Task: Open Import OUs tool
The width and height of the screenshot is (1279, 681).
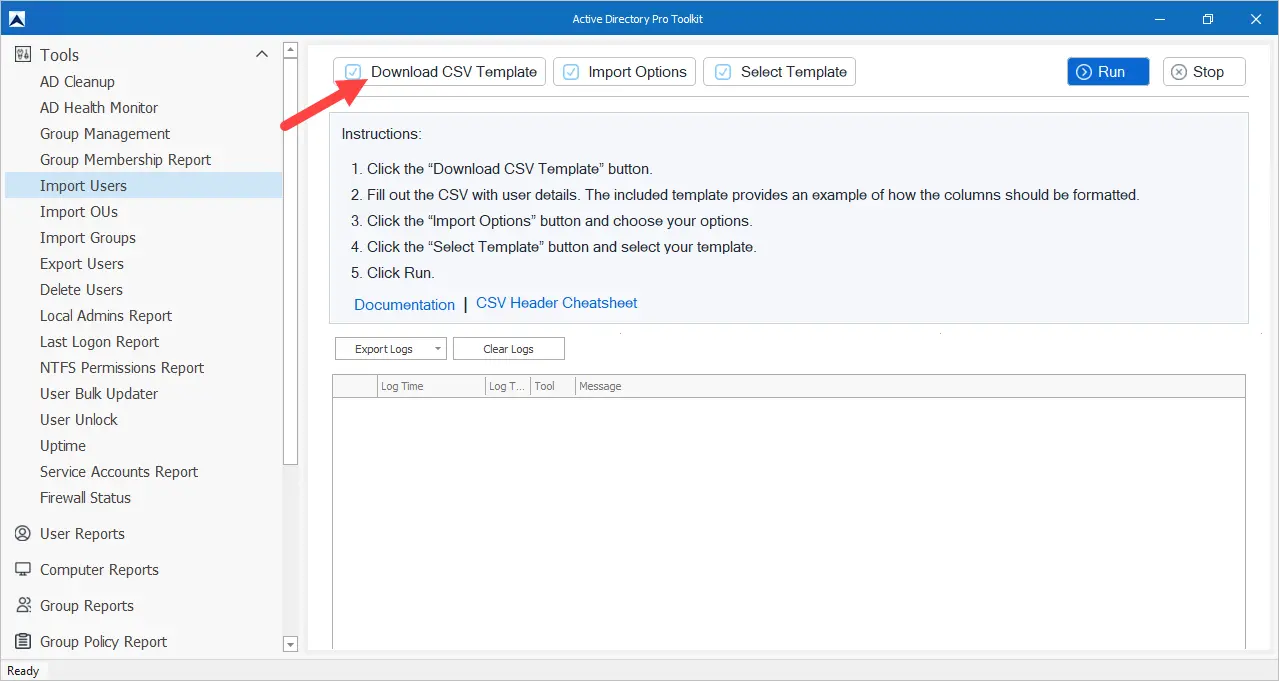Action: [x=79, y=212]
